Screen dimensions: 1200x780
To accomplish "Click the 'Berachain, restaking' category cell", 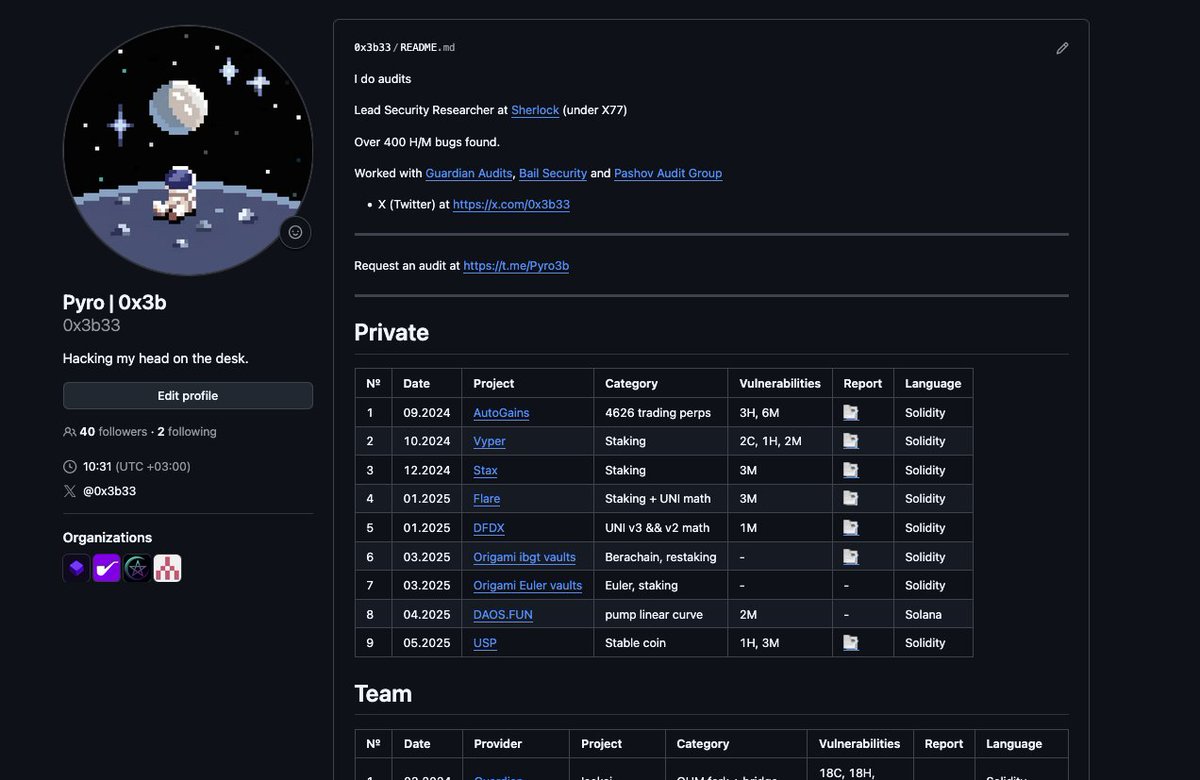I will point(661,557).
